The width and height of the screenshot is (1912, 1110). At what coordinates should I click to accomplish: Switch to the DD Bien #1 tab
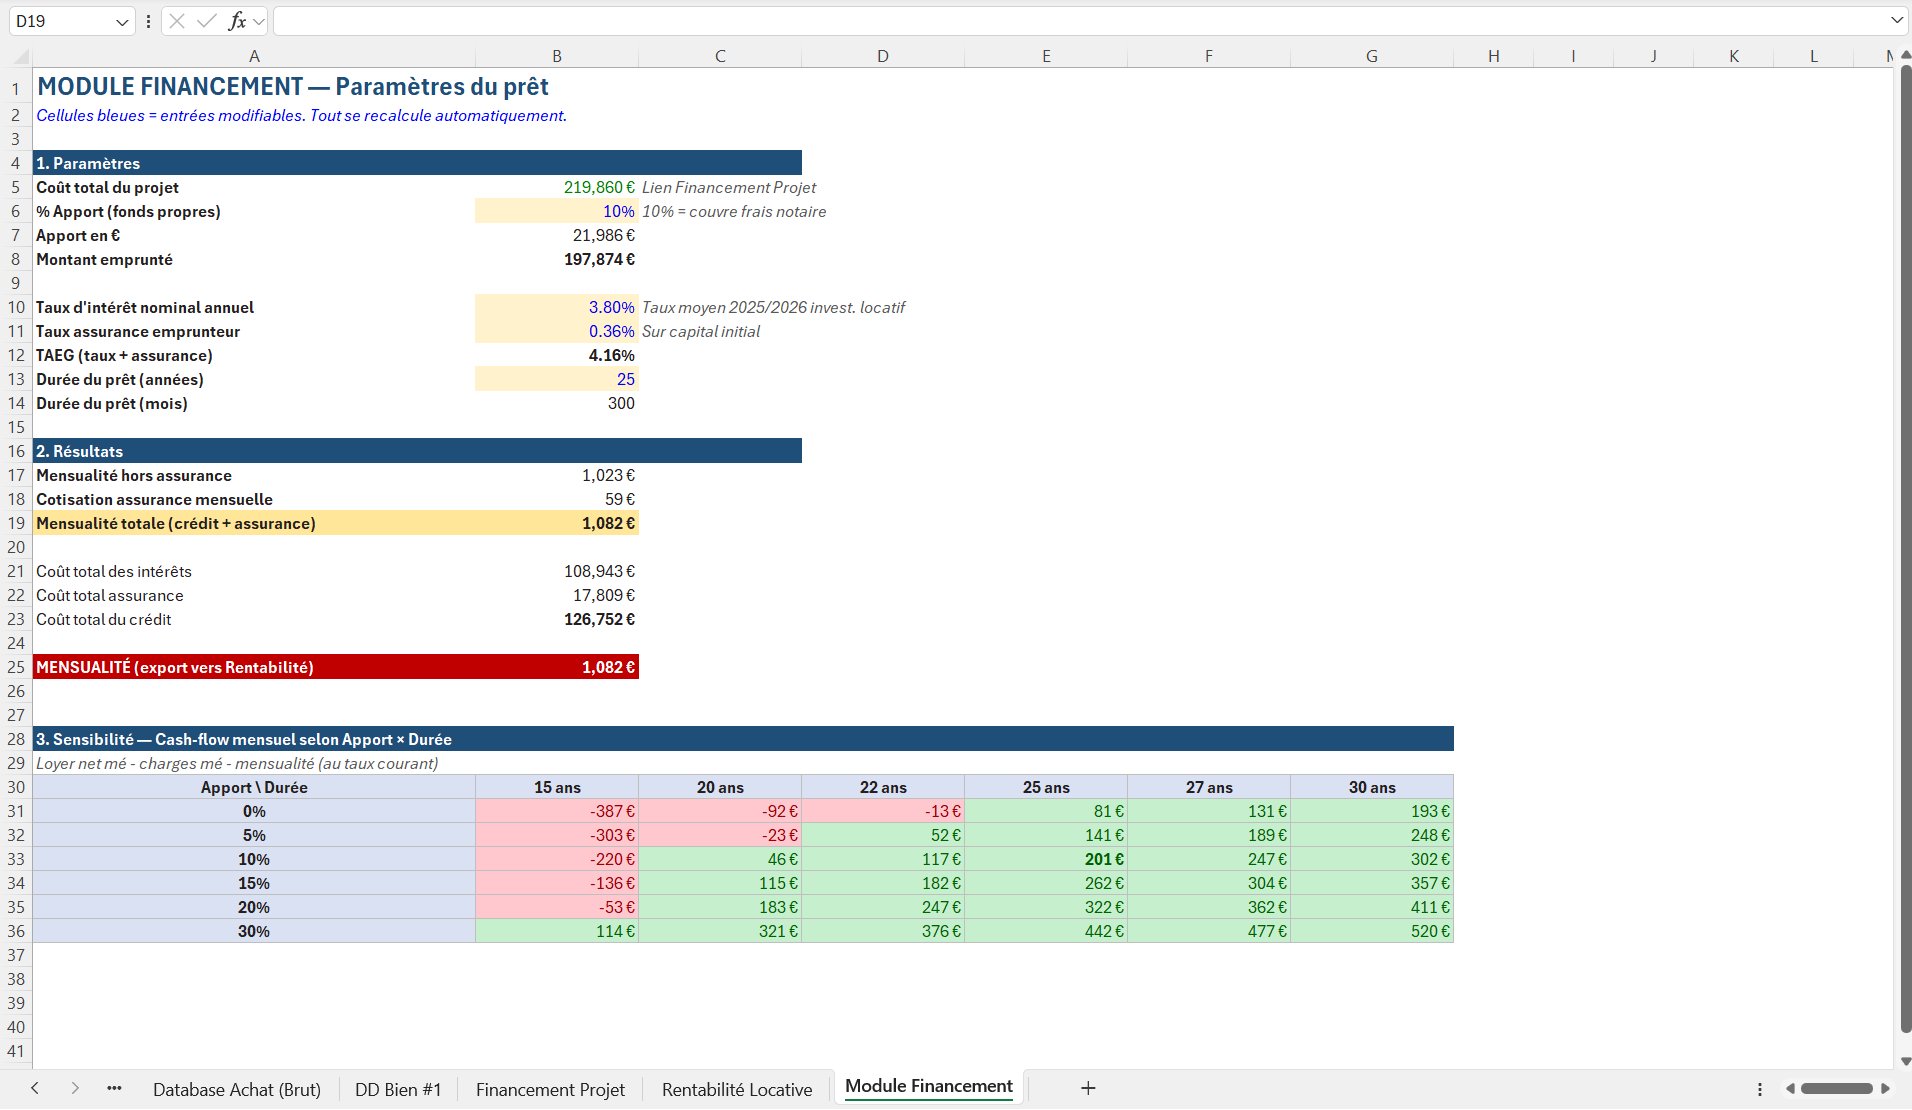pyautogui.click(x=398, y=1089)
